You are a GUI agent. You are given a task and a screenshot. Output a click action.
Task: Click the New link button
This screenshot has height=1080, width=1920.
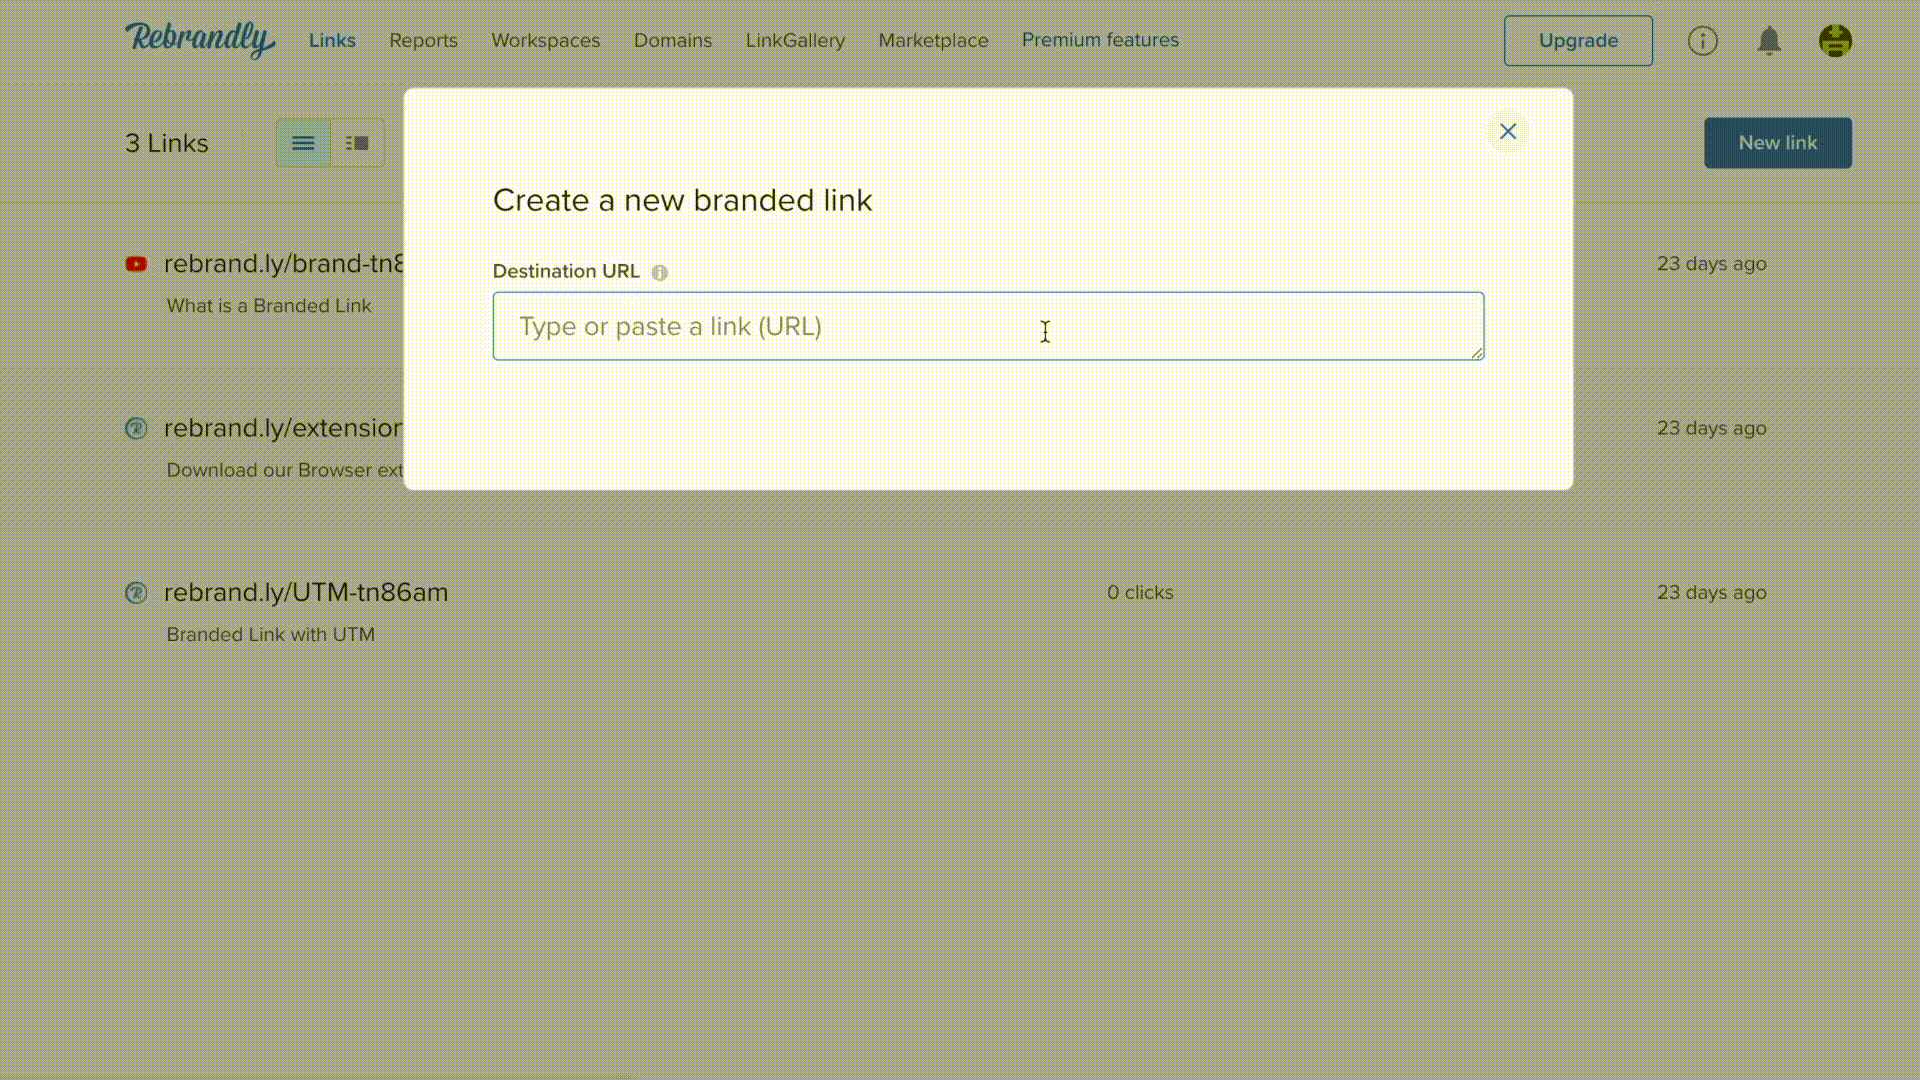[1778, 142]
